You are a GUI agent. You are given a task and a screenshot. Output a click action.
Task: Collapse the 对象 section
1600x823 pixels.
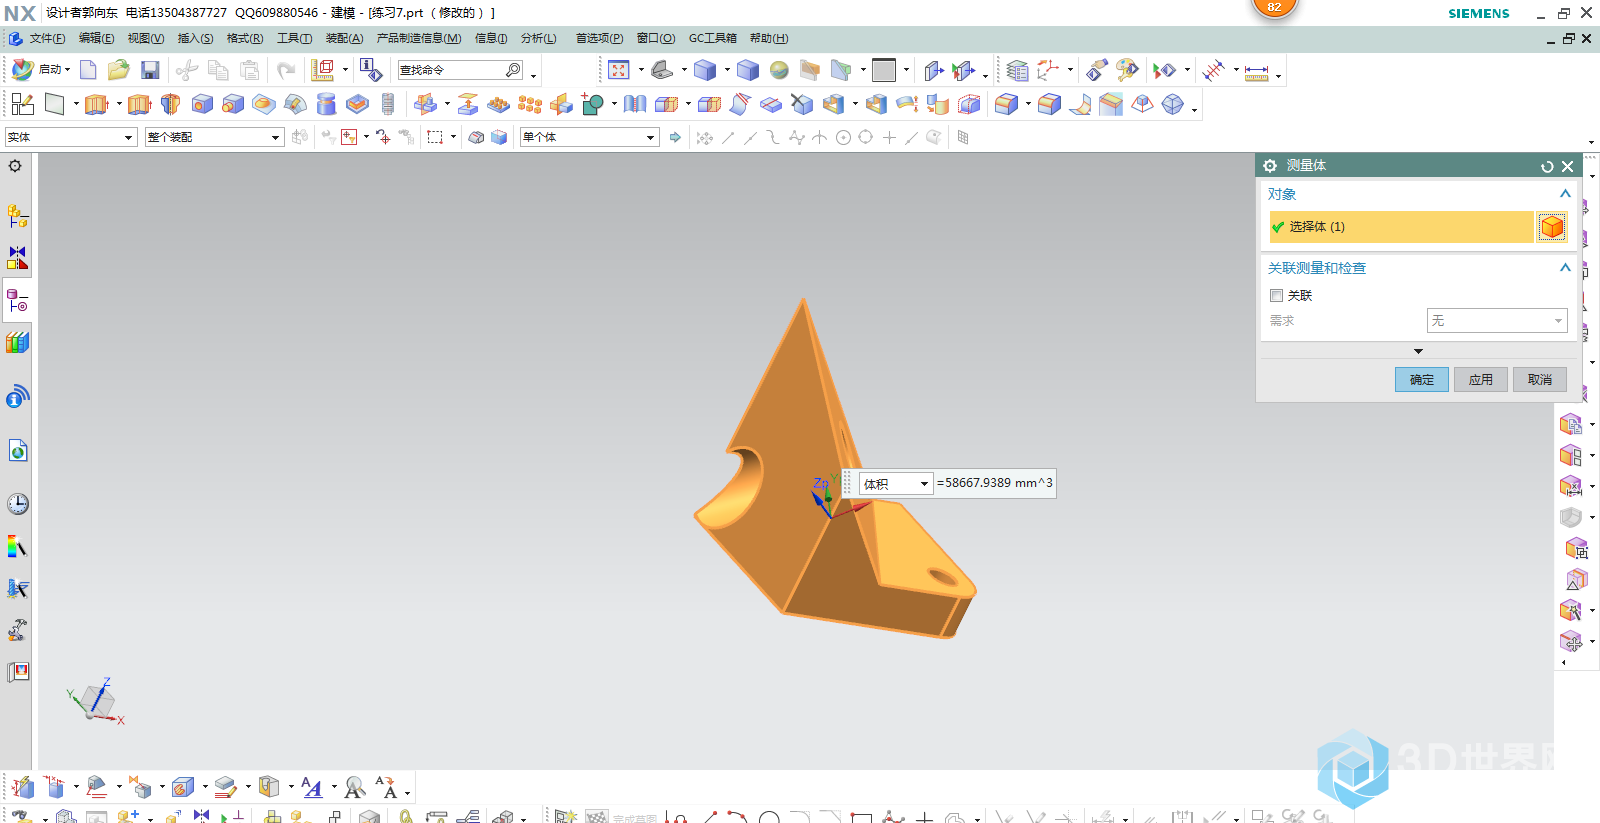pyautogui.click(x=1565, y=194)
